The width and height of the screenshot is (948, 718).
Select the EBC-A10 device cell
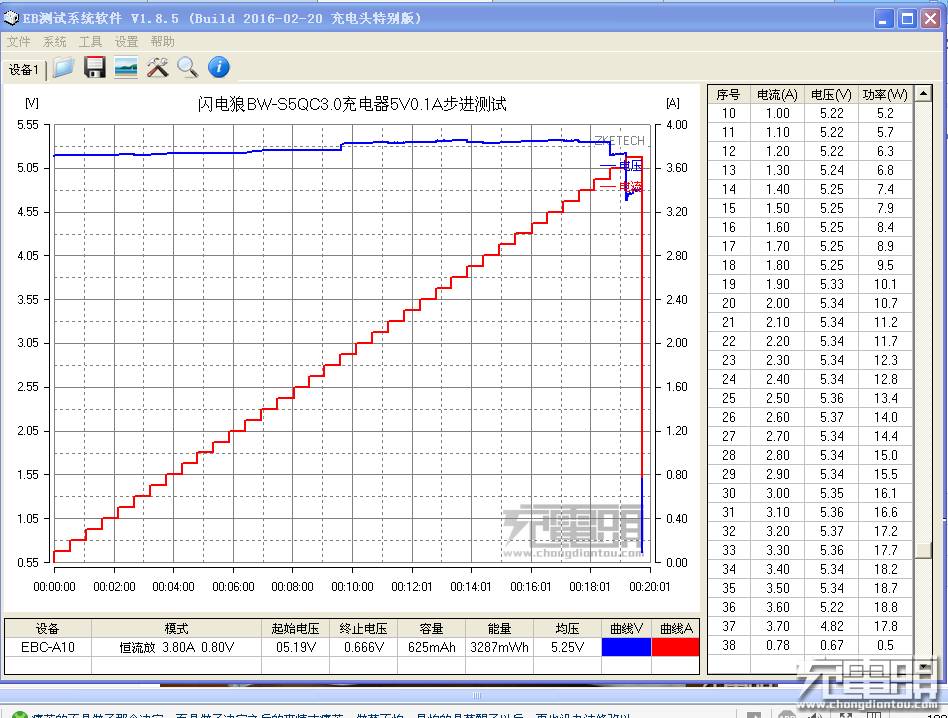(x=48, y=647)
